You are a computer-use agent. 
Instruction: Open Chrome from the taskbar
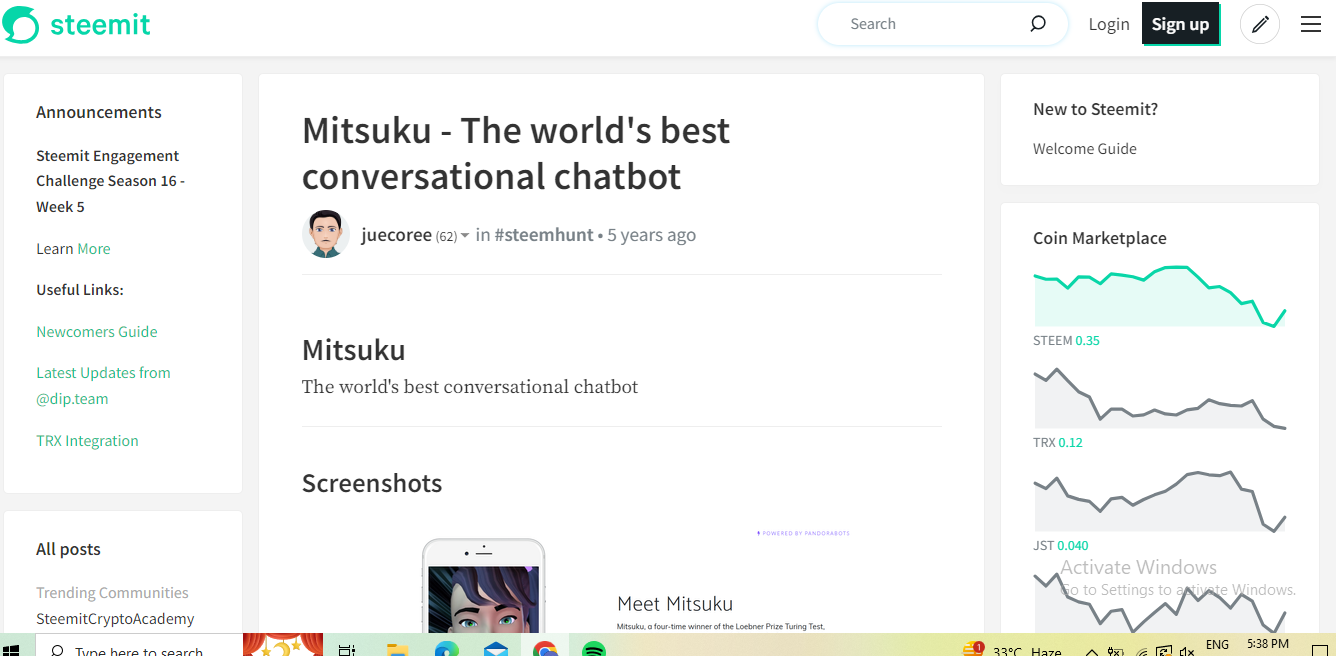point(545,648)
